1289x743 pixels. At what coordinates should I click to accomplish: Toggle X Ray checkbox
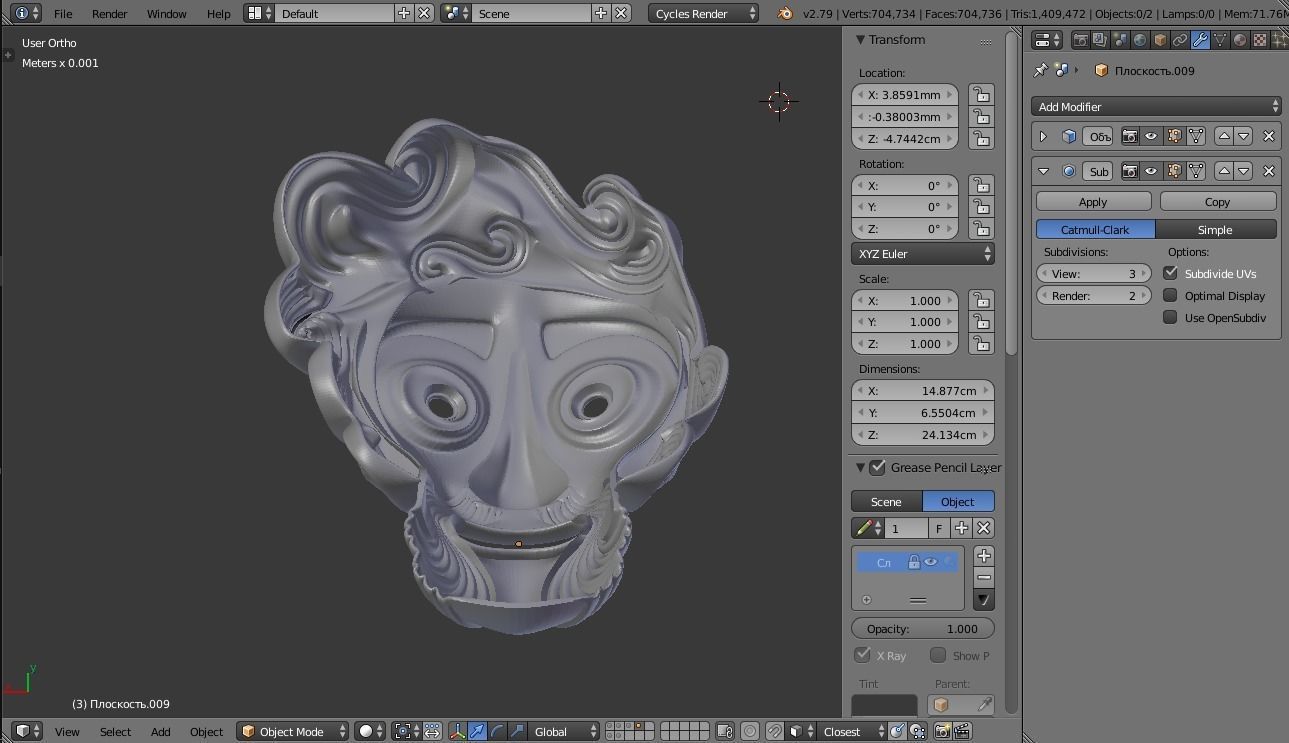click(862, 655)
